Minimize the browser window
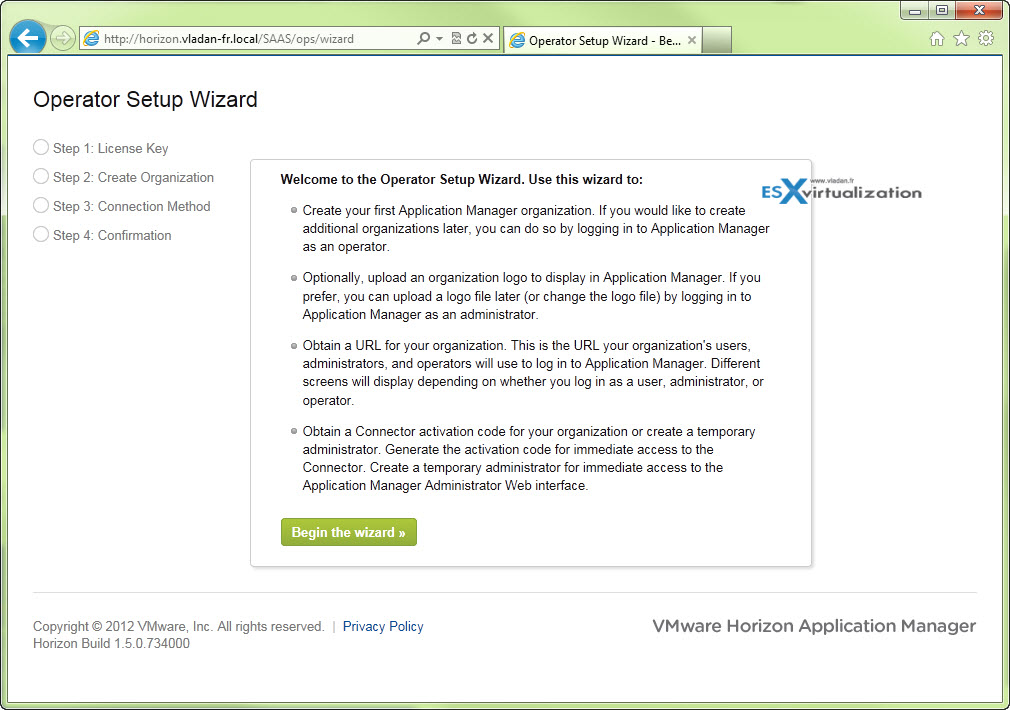This screenshot has width=1010, height=710. point(915,11)
